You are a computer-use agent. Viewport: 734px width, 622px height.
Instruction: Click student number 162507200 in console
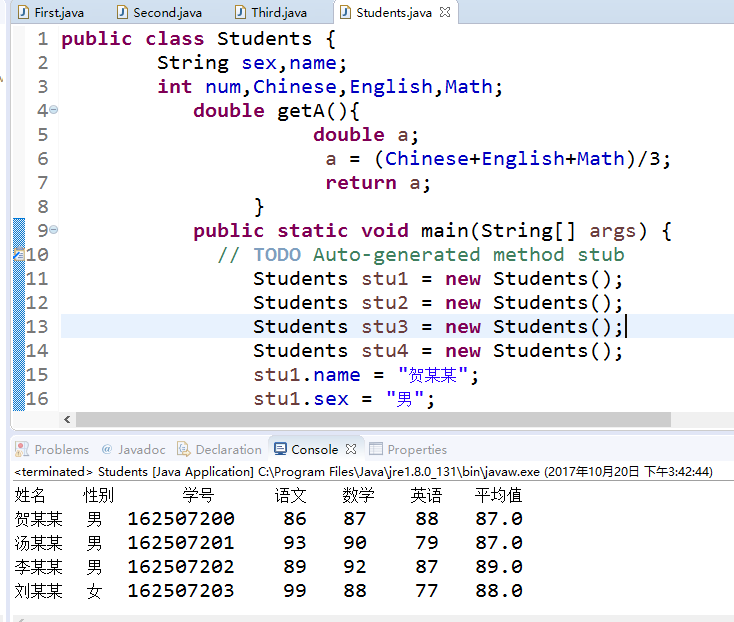[181, 519]
